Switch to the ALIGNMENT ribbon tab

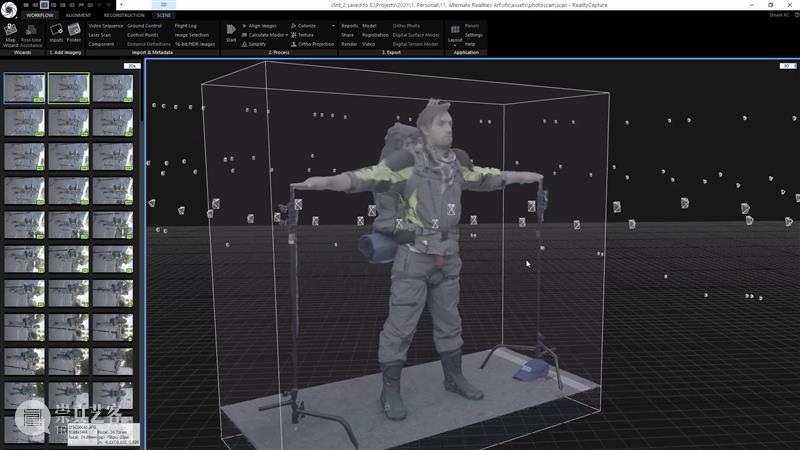pos(78,15)
